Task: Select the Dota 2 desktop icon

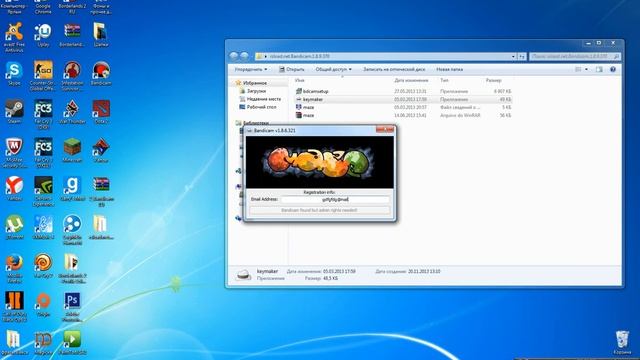Action: pyautogui.click(x=101, y=112)
